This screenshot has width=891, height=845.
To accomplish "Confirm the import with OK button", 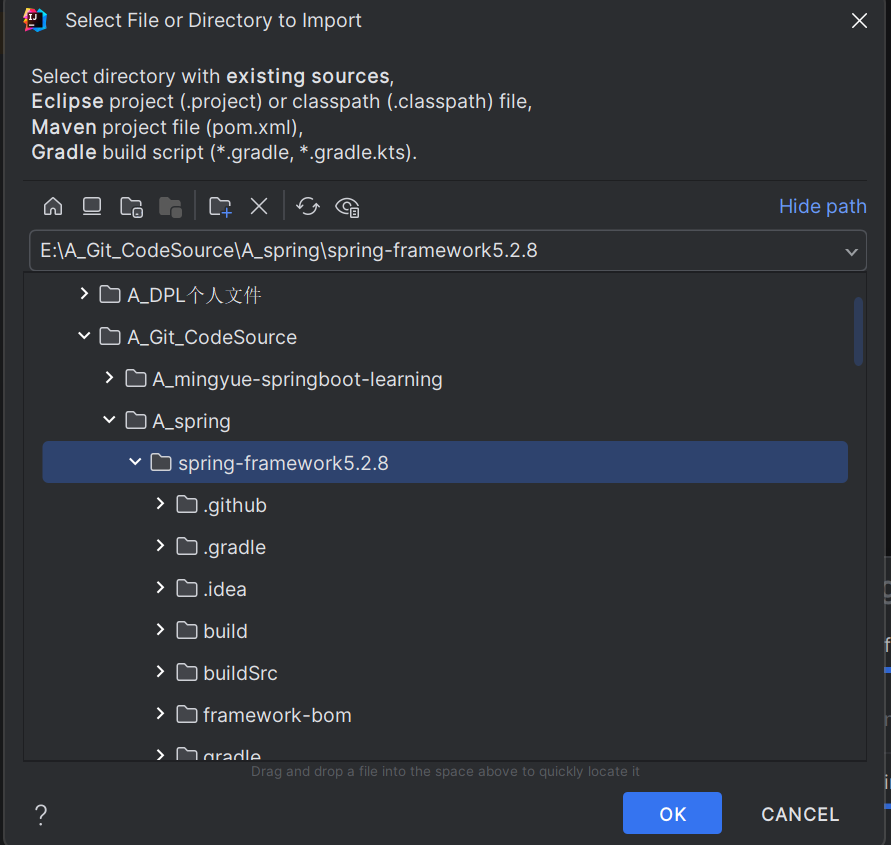I will [672, 813].
